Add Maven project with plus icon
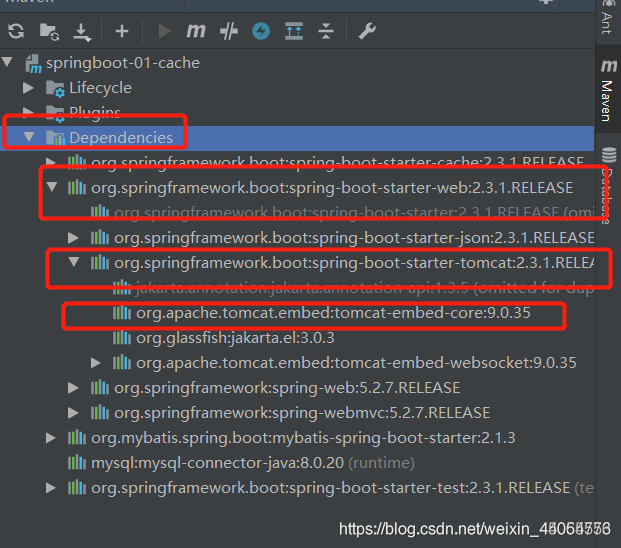Image resolution: width=621 pixels, height=548 pixels. [x=122, y=31]
